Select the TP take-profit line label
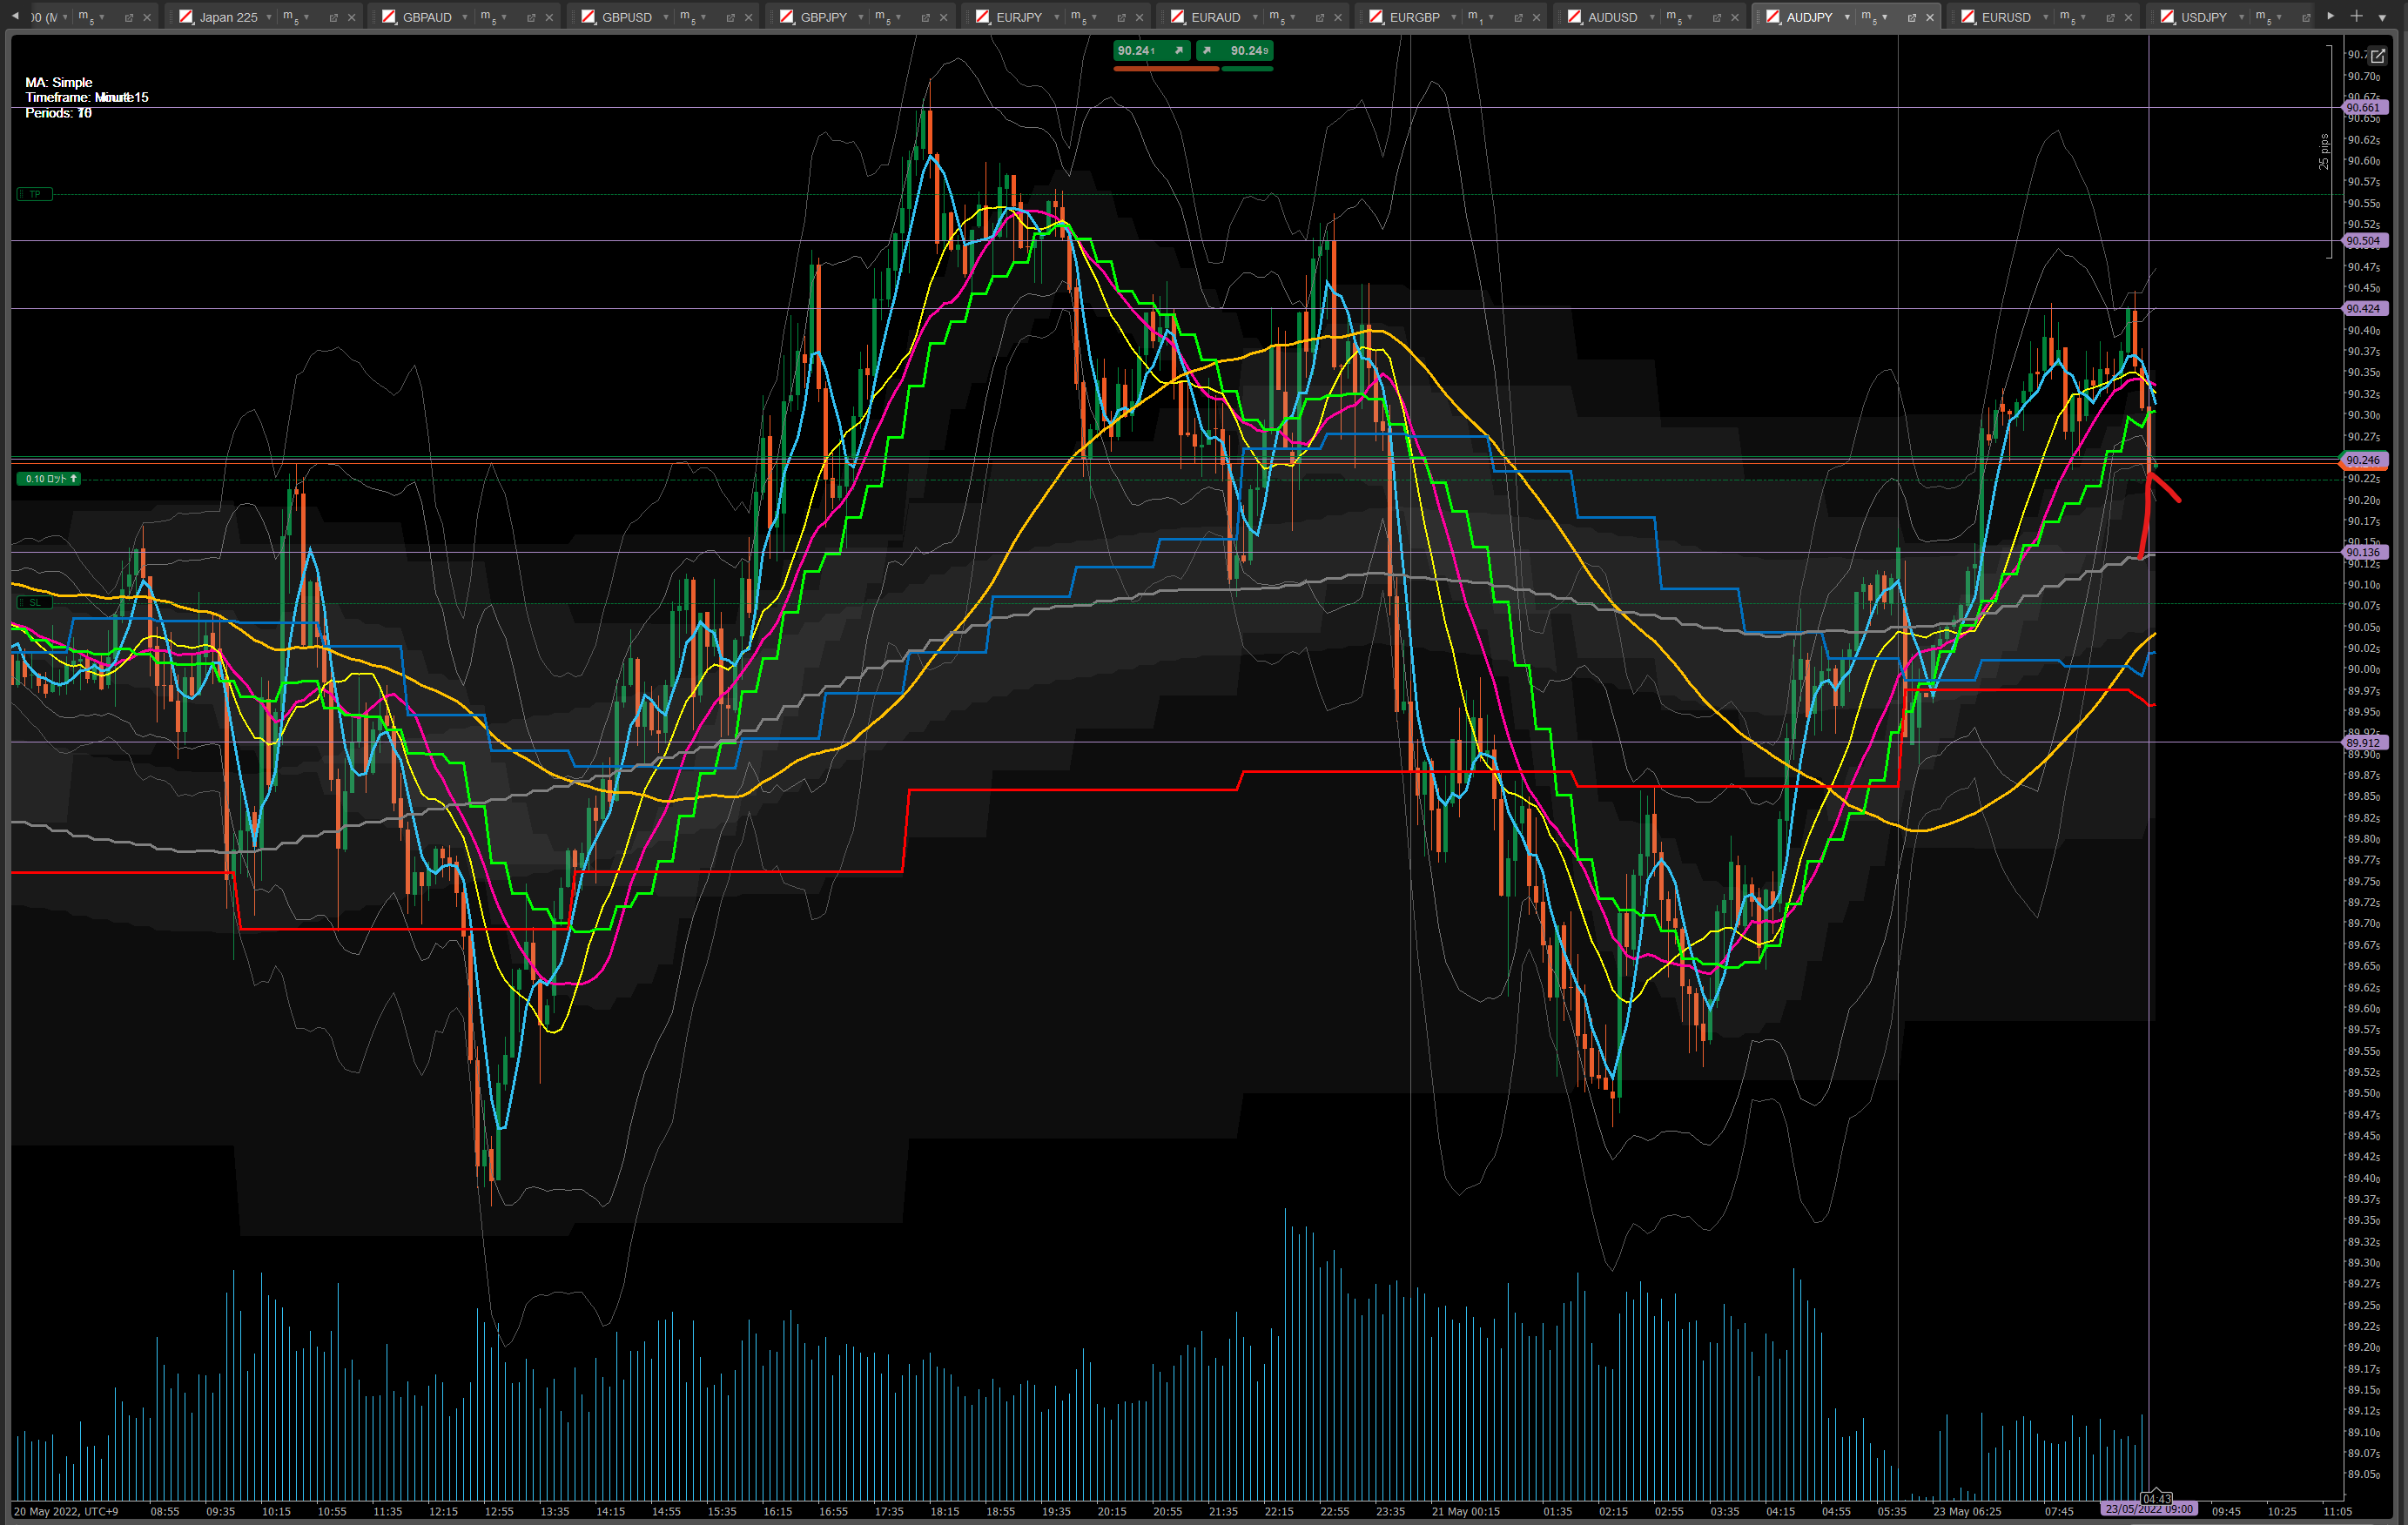 click(35, 194)
